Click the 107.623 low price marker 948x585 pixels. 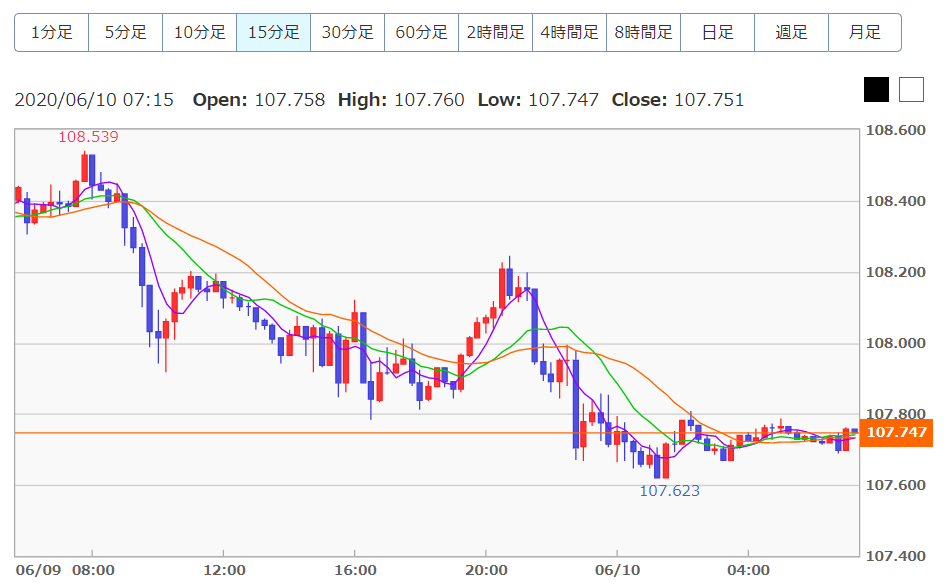[x=669, y=491]
